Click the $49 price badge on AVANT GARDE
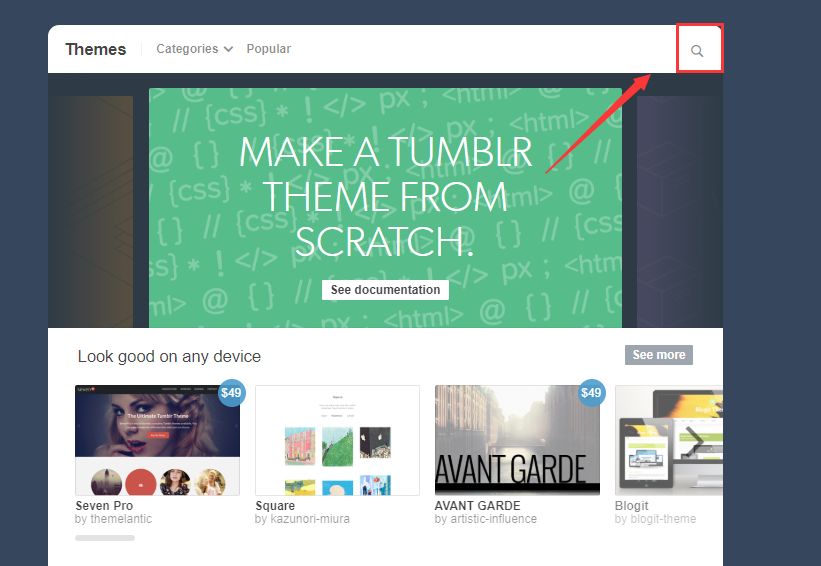This screenshot has height=566, width=821. [591, 393]
